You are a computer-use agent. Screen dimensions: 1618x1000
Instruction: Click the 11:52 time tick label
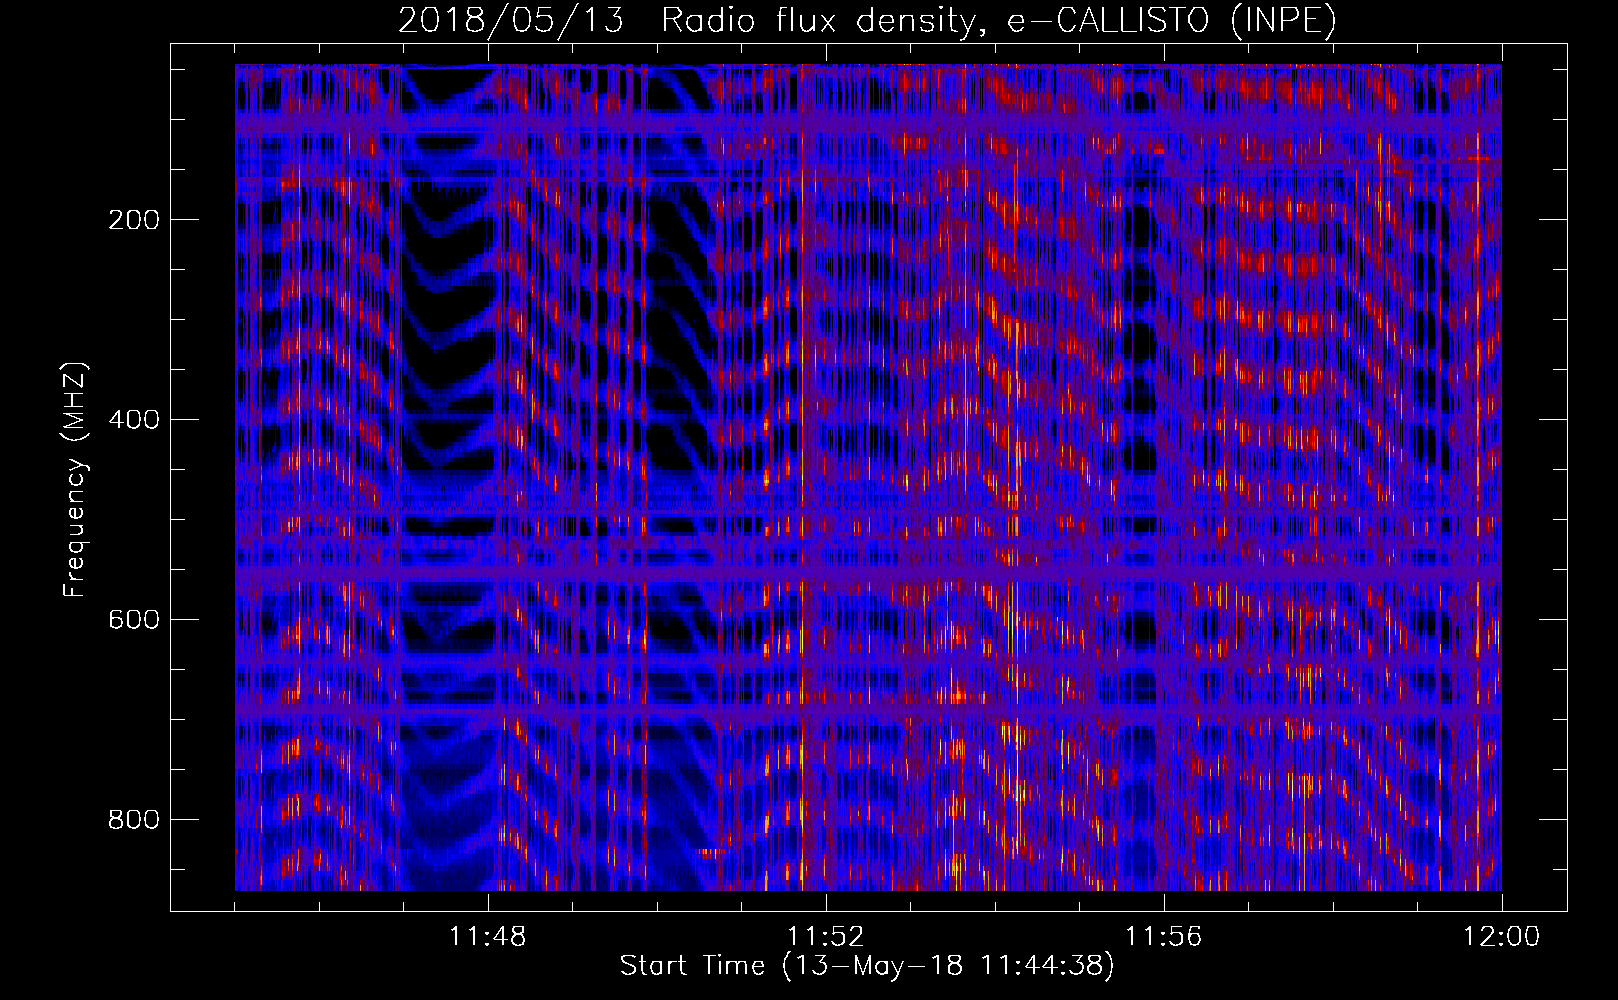[826, 937]
